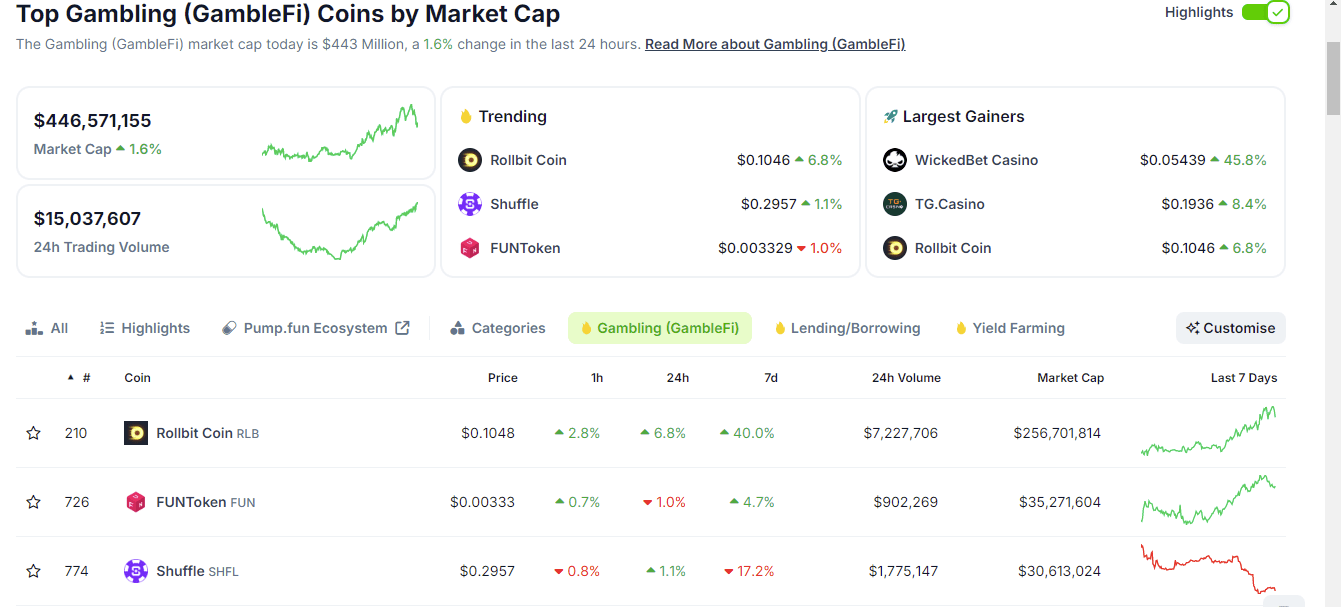Click Rollbit Coin market cap $256,701,814

1057,433
